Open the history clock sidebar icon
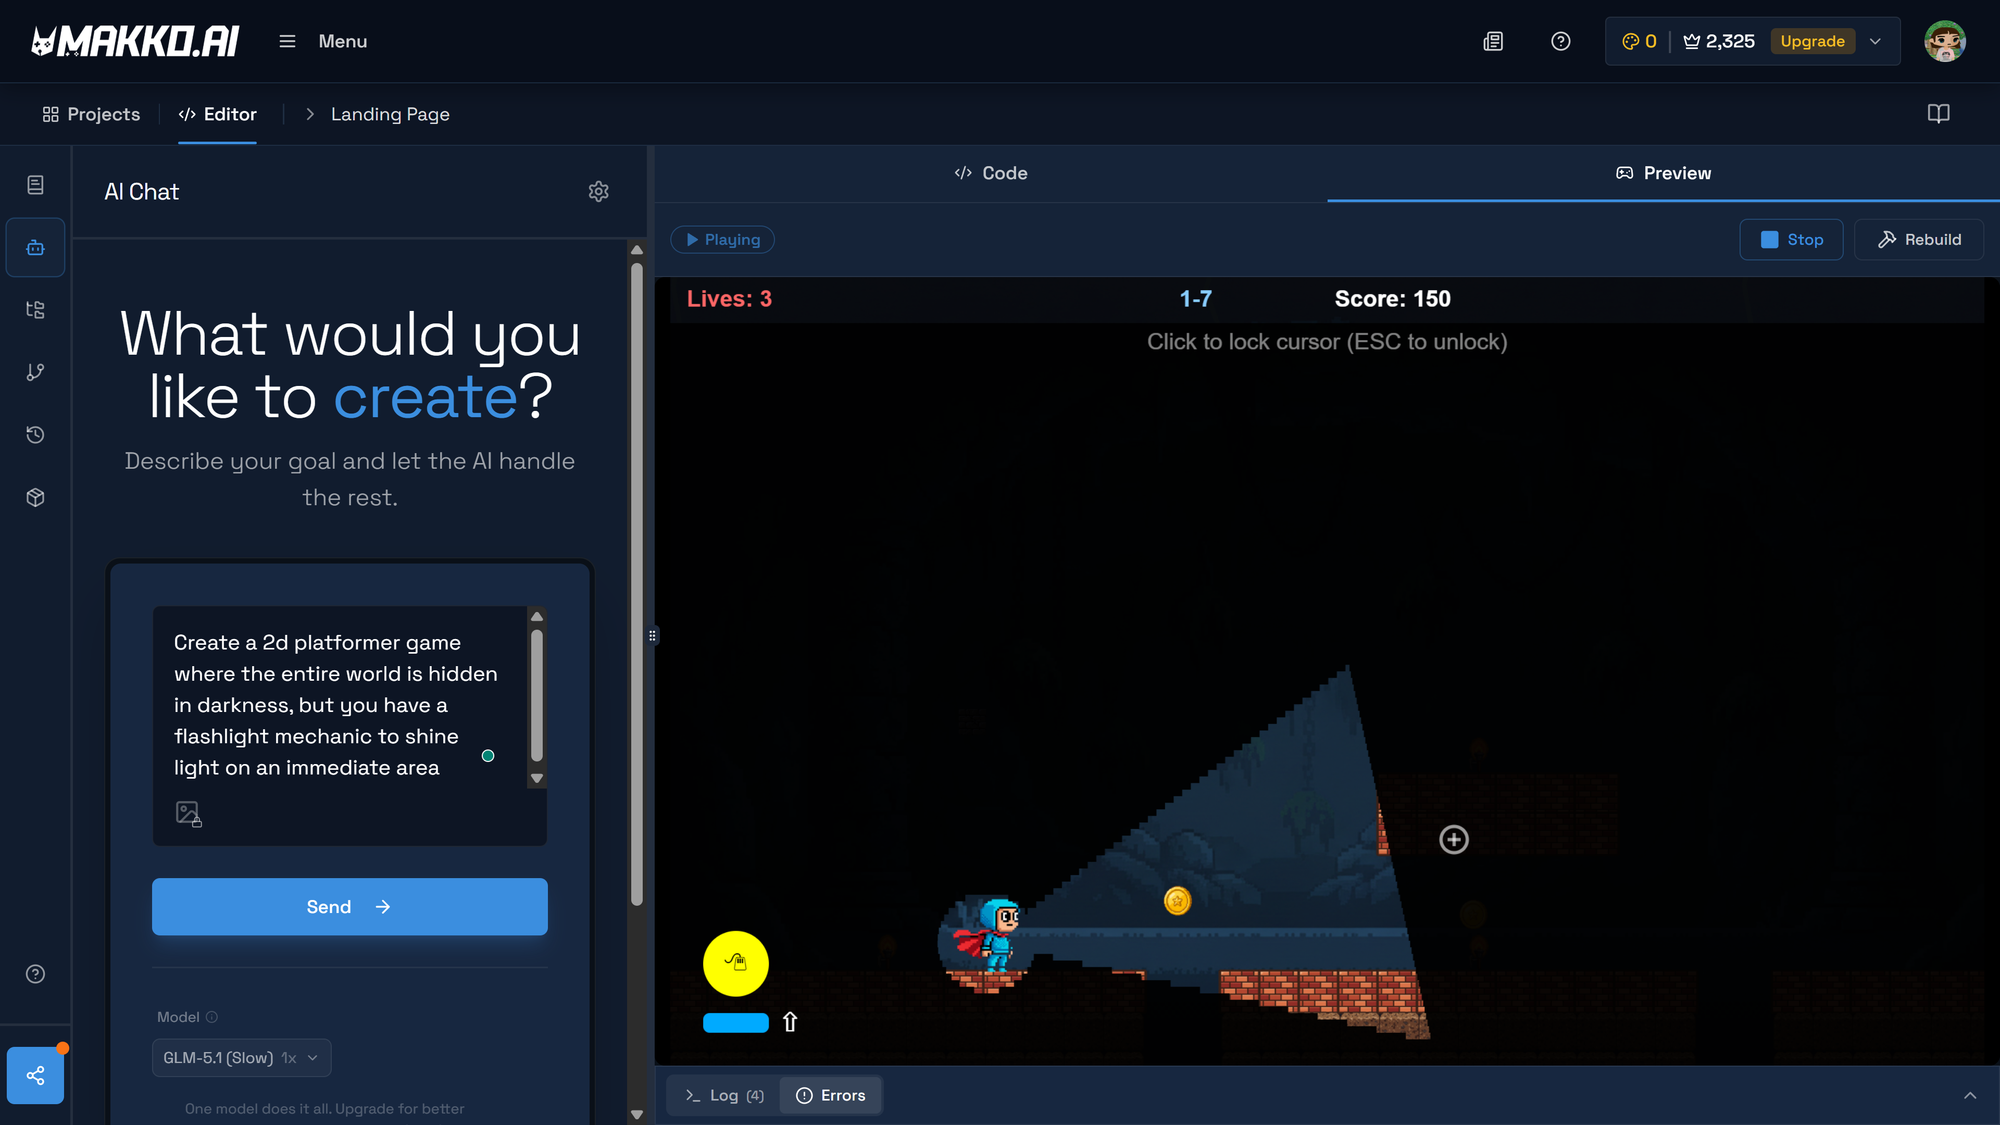 tap(35, 435)
